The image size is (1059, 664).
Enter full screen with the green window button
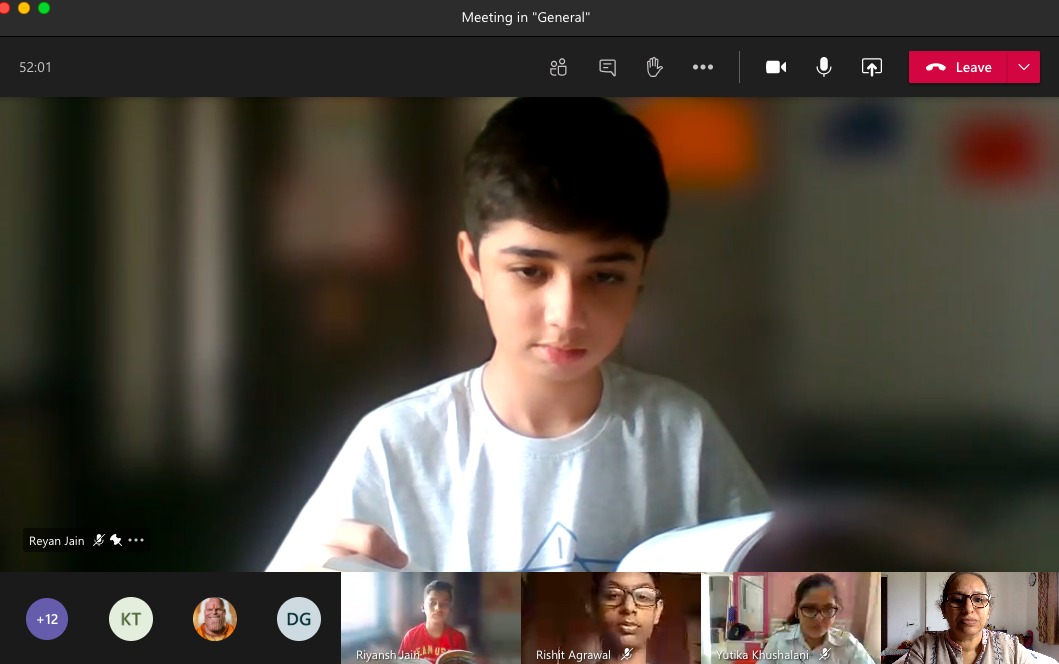[44, 8]
